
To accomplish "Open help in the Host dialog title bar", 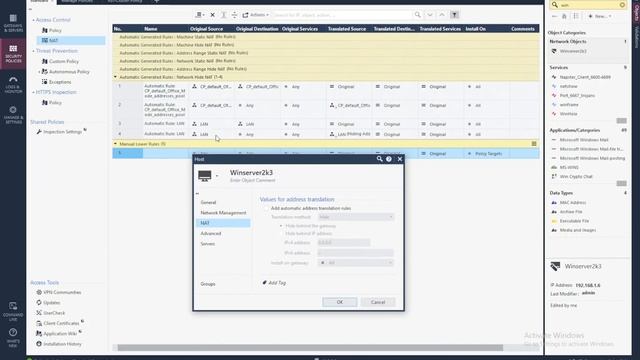I will pos(389,159).
